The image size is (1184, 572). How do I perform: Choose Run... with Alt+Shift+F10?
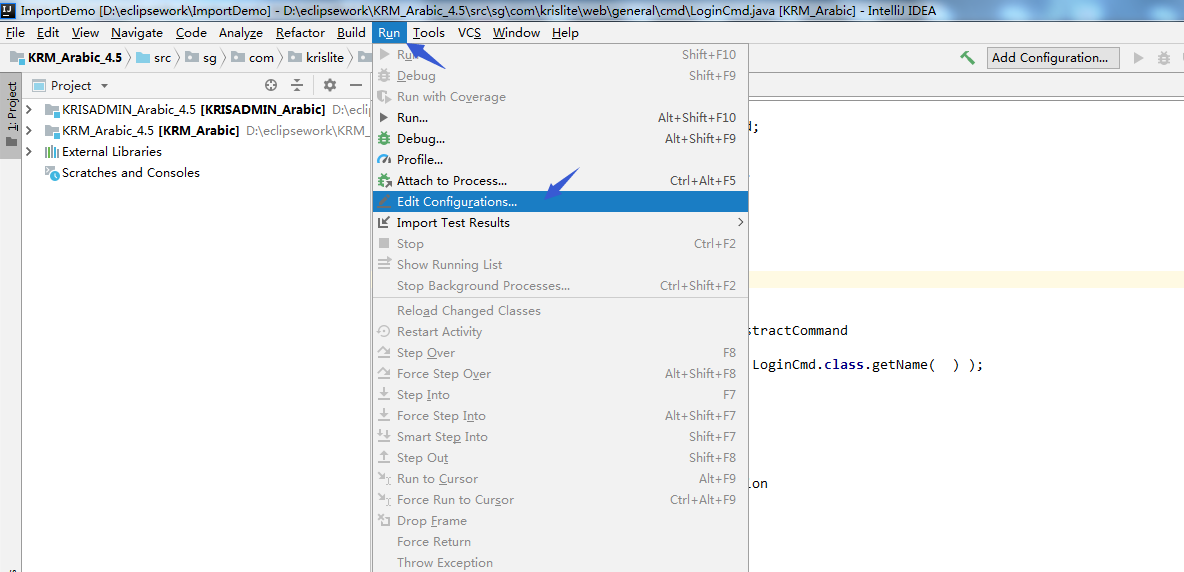(x=560, y=118)
